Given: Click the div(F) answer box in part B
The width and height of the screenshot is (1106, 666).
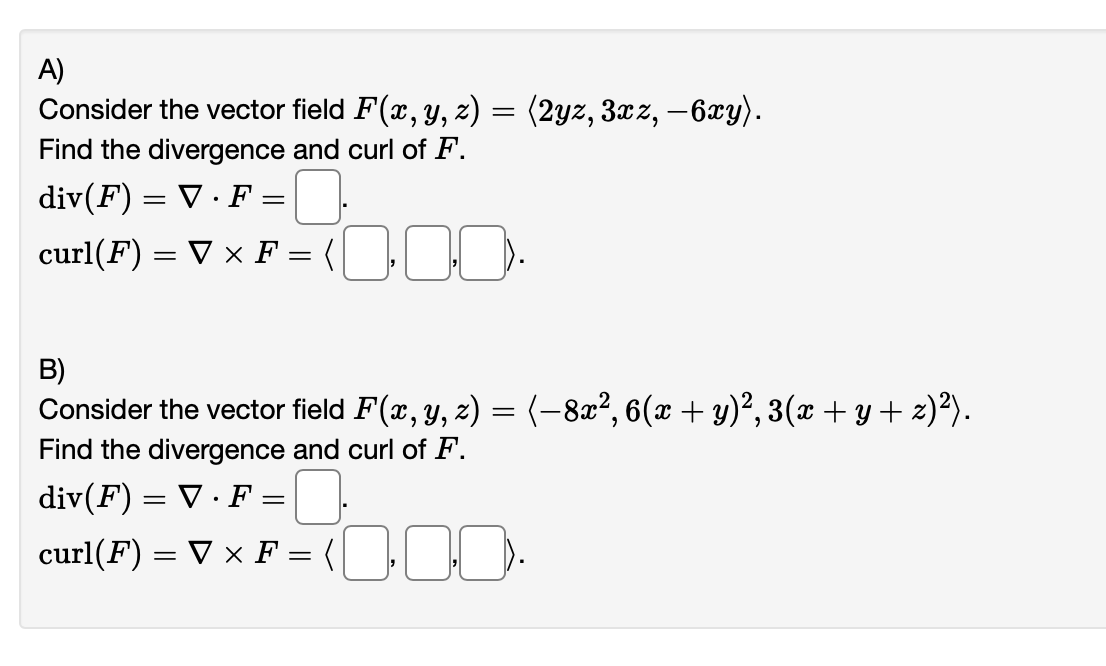Looking at the screenshot, I should coord(317,494).
